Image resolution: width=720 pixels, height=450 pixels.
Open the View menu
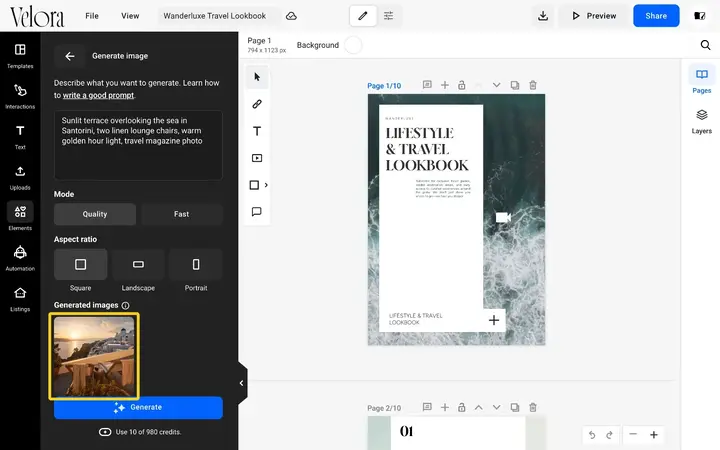tap(130, 16)
